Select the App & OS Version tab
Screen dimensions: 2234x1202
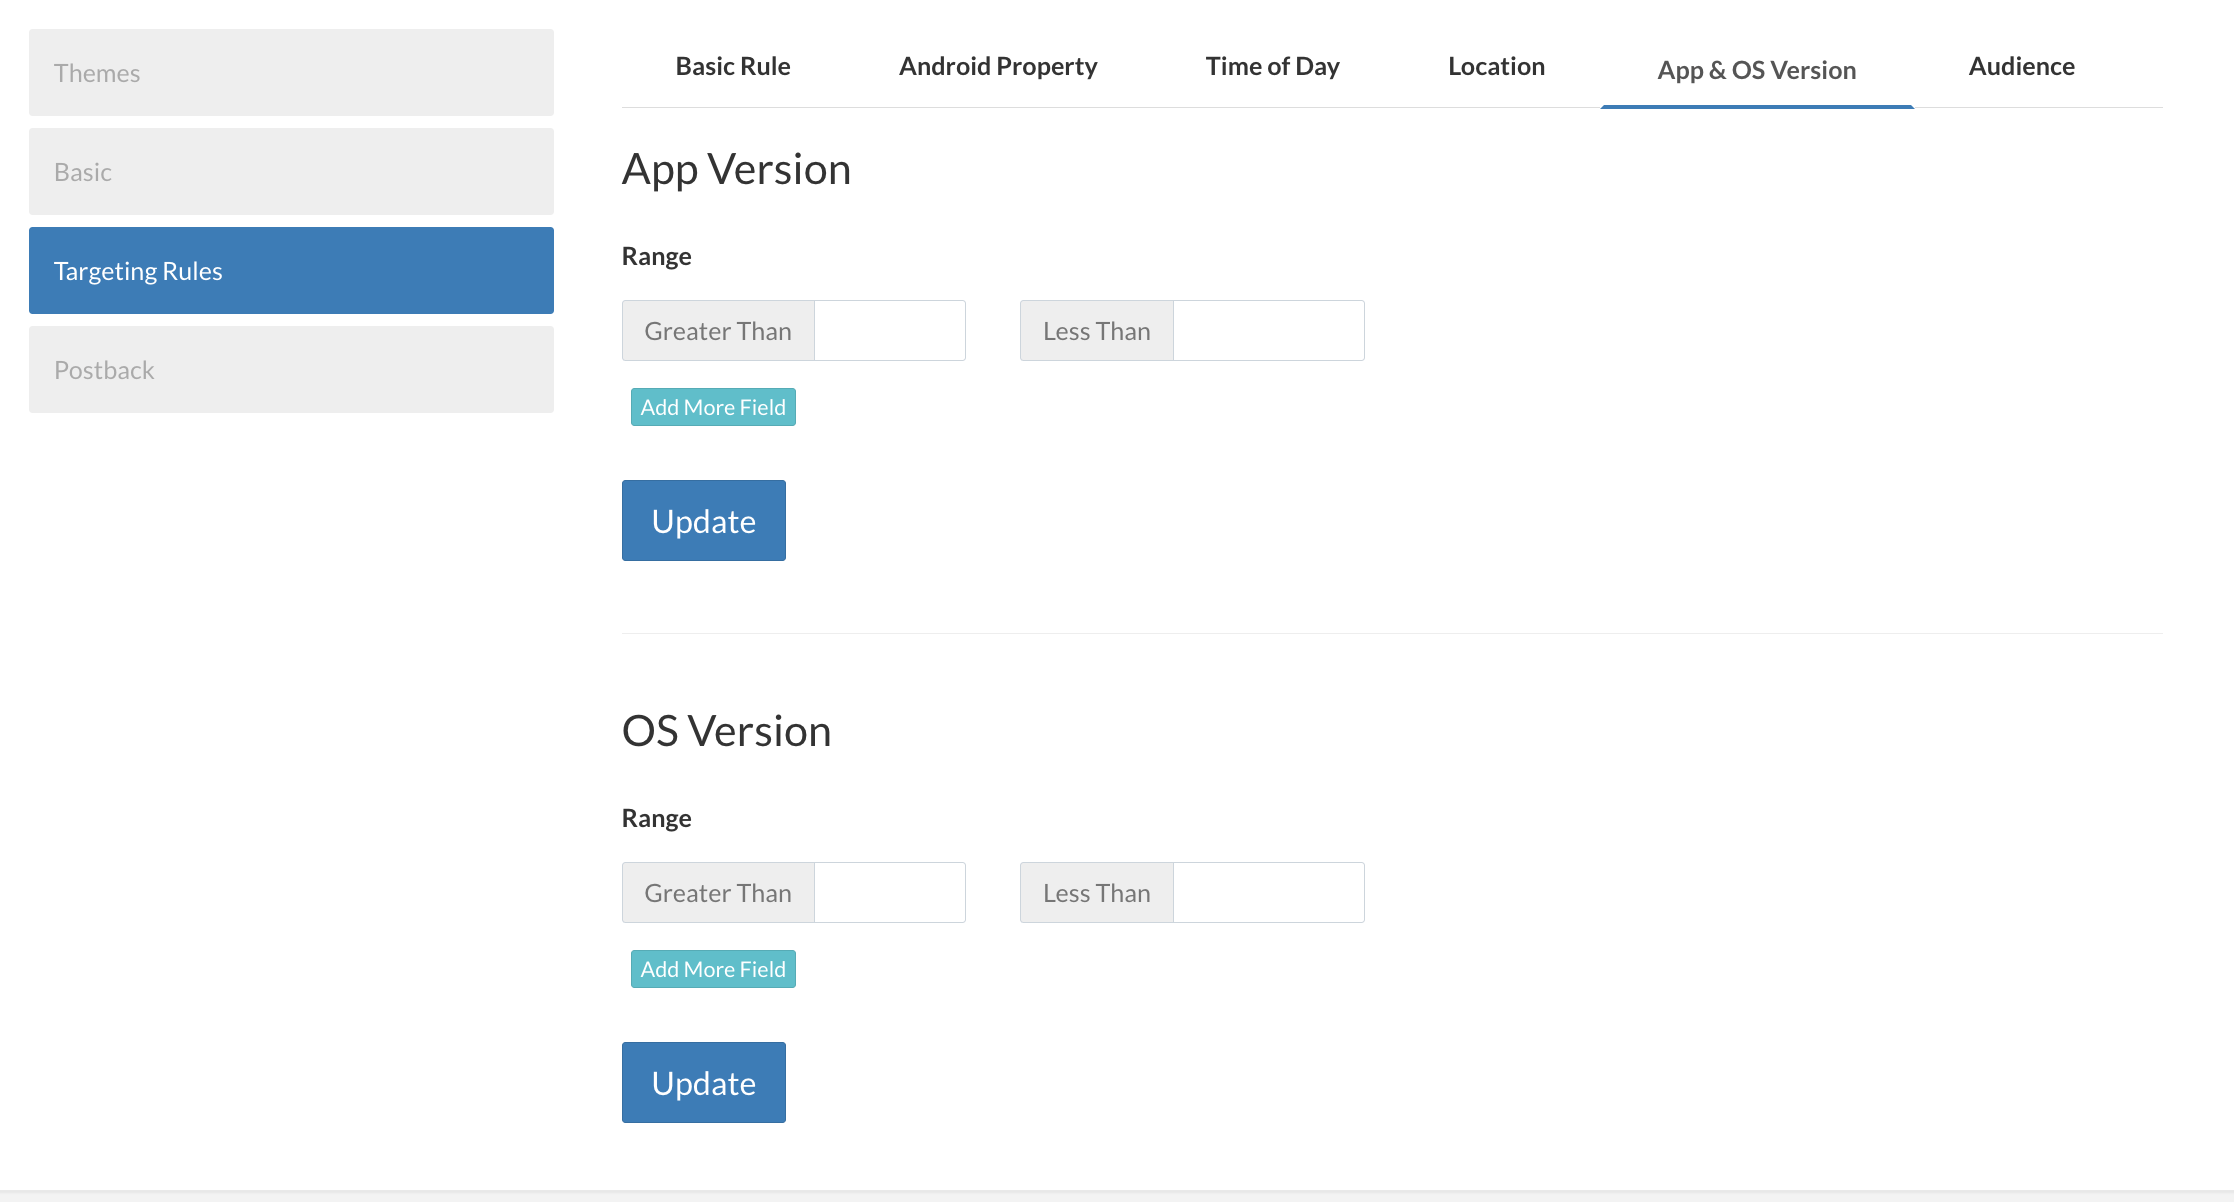click(1756, 70)
